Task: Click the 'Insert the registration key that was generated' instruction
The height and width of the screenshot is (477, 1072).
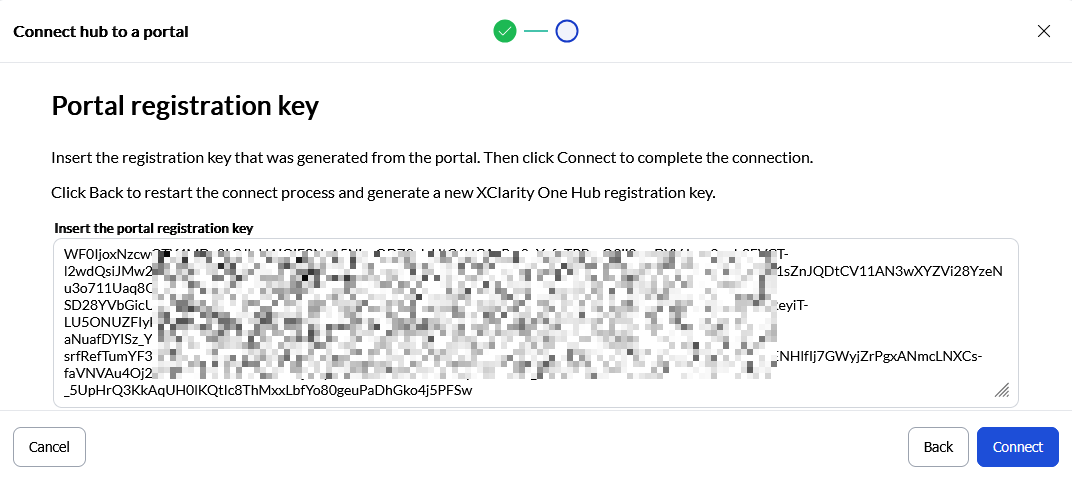Action: coord(432,158)
